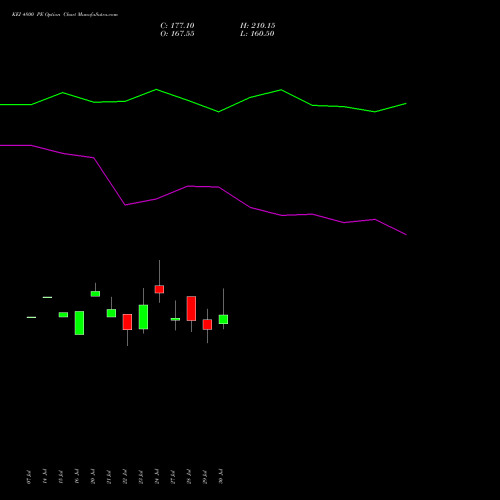Select the 28 Jul date label
The height and width of the screenshot is (500, 500).
pos(189,477)
